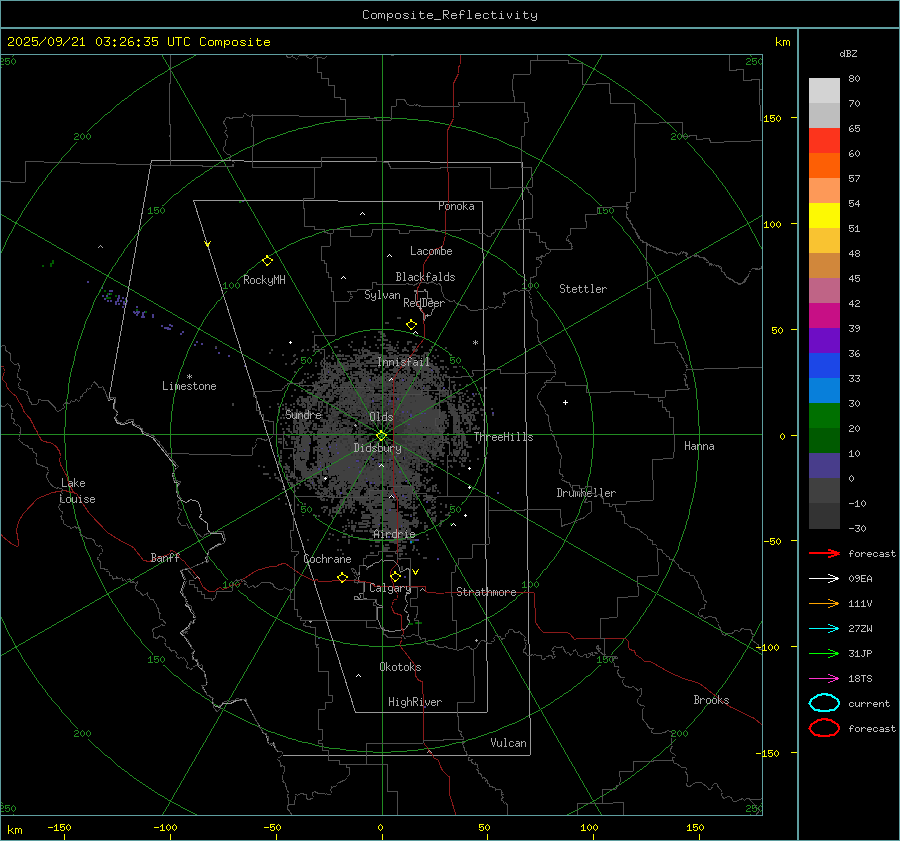The width and height of the screenshot is (900, 841).
Task: Click the yellow diamond marker below Cochrane
Action: [342, 578]
